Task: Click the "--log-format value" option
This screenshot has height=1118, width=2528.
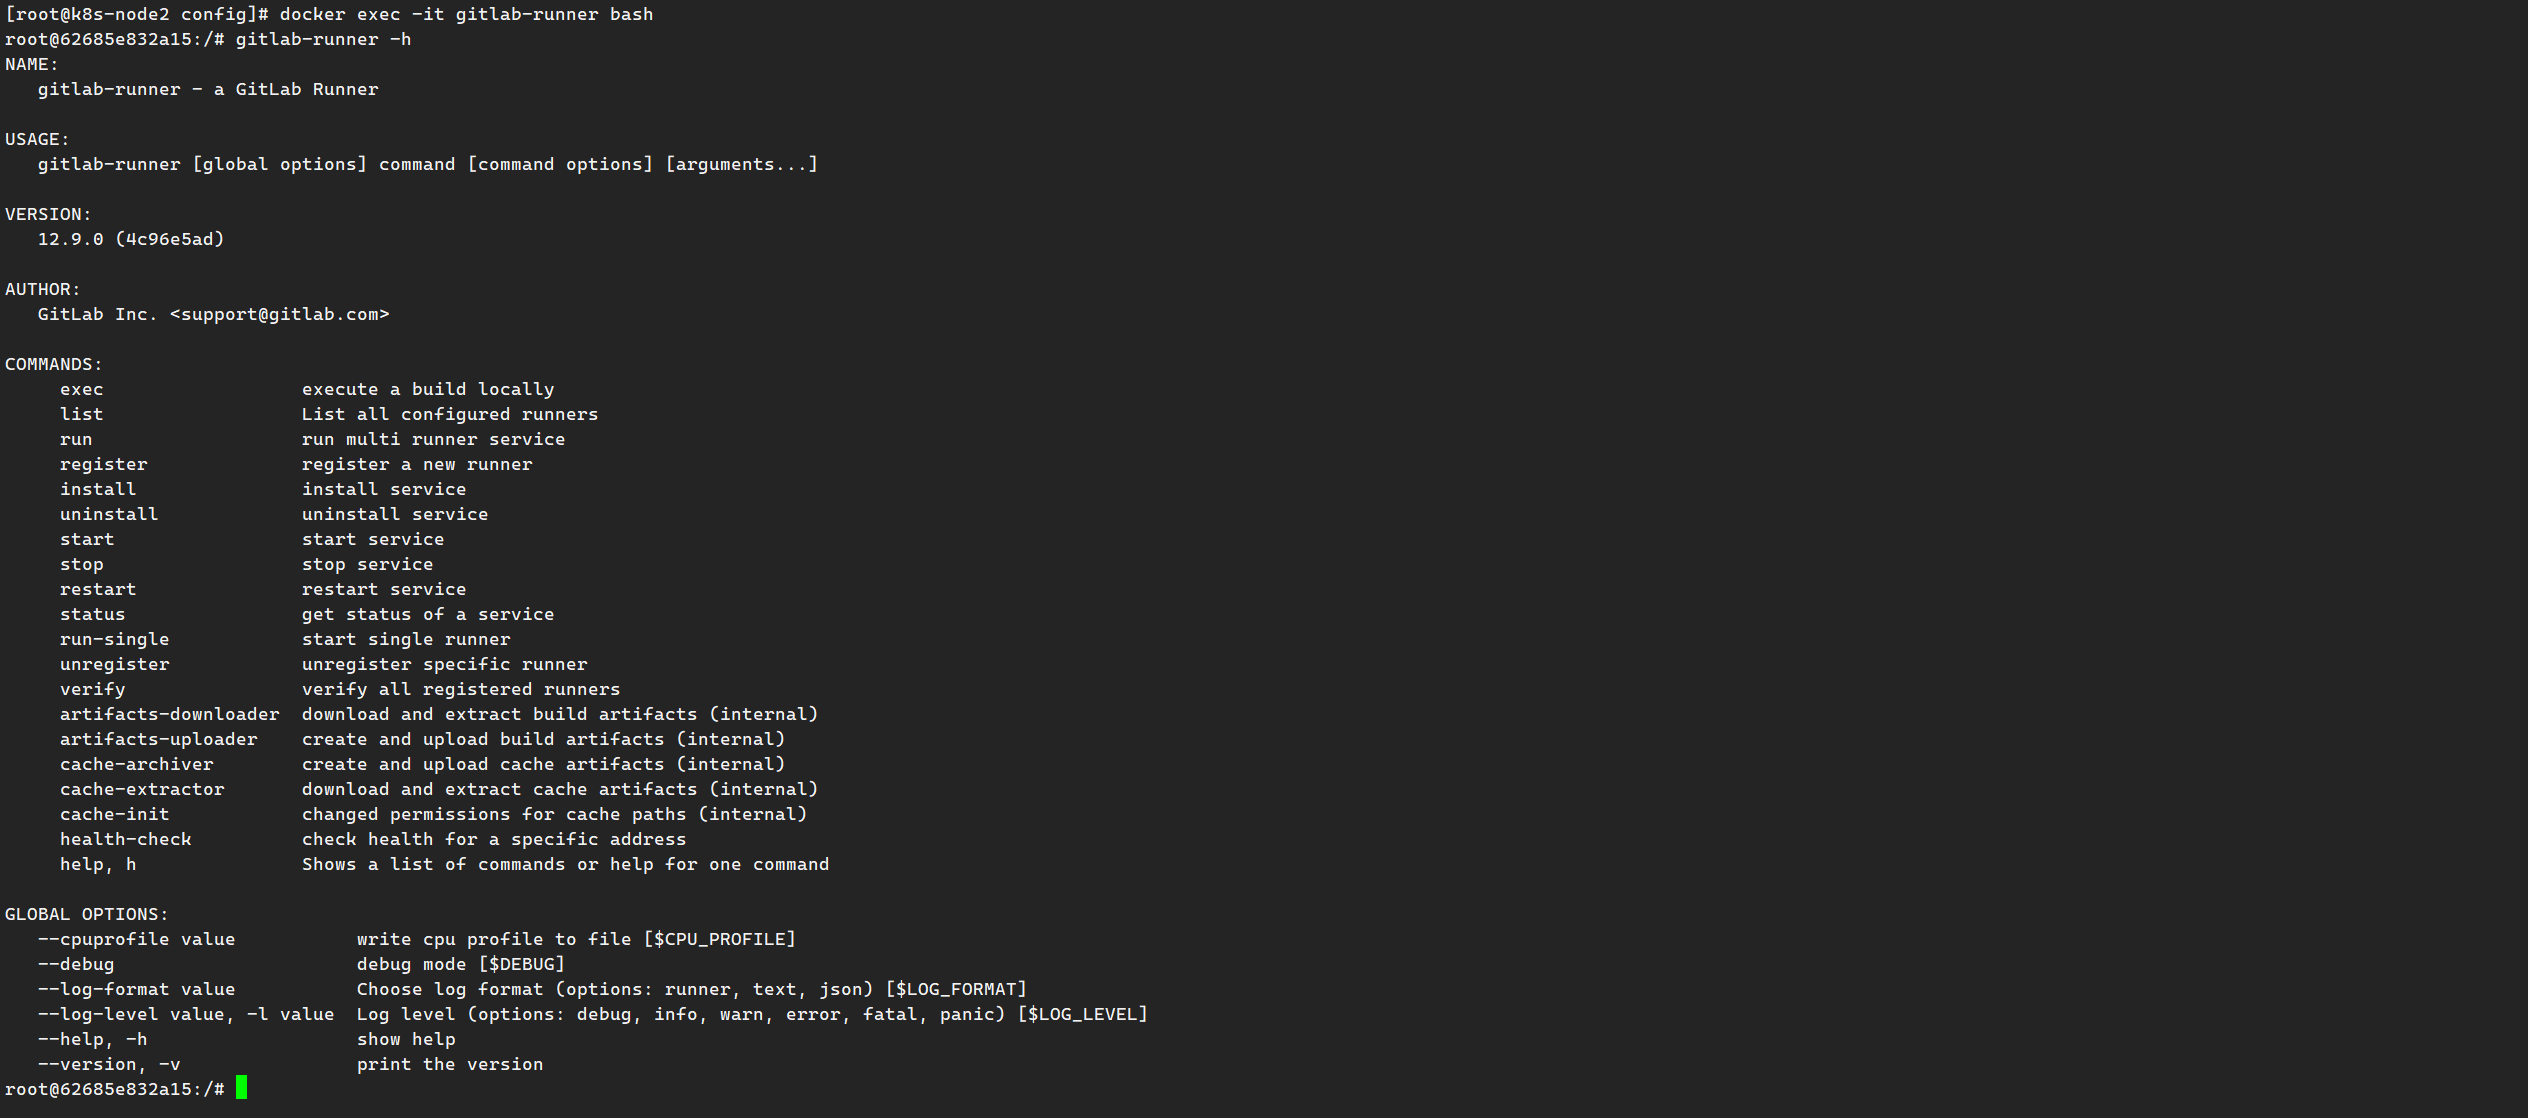Action: [136, 989]
